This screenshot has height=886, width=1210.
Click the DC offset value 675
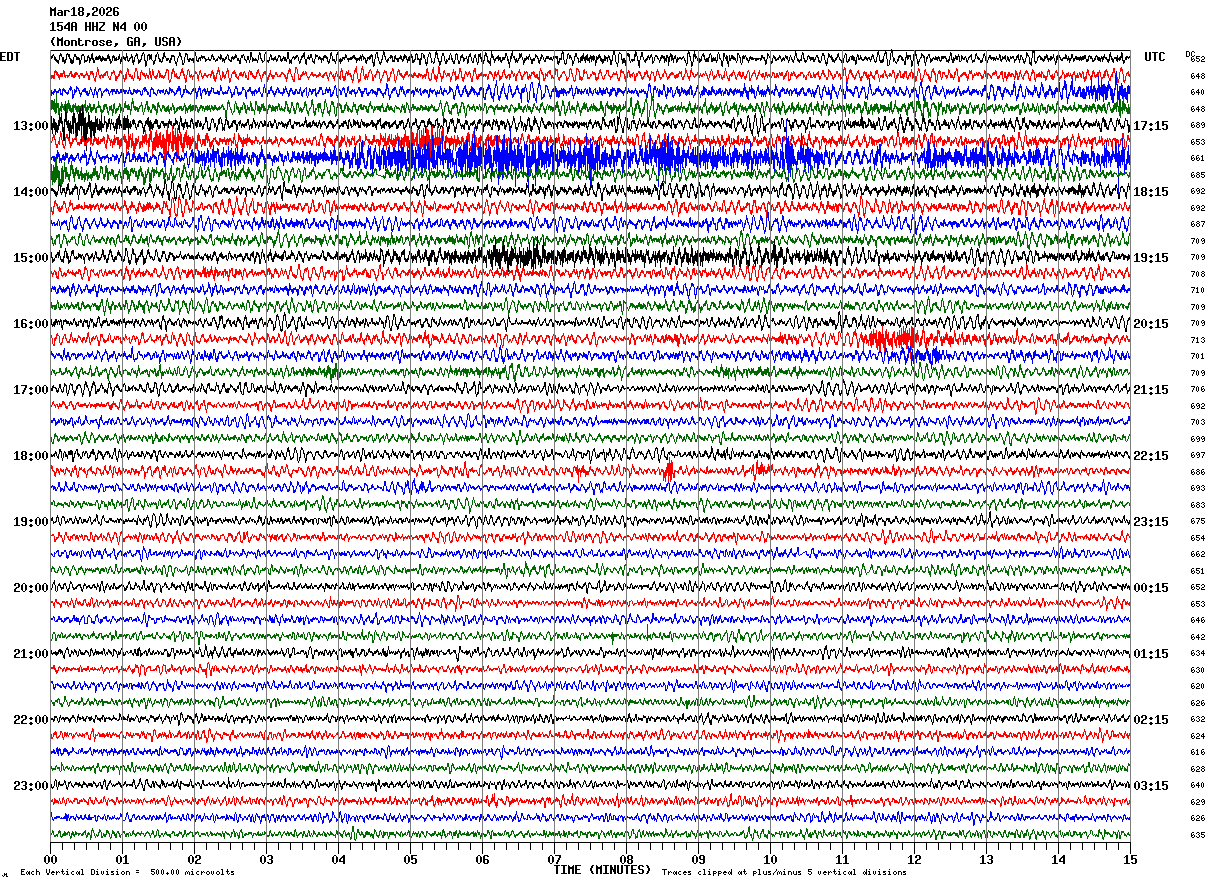(1197, 522)
